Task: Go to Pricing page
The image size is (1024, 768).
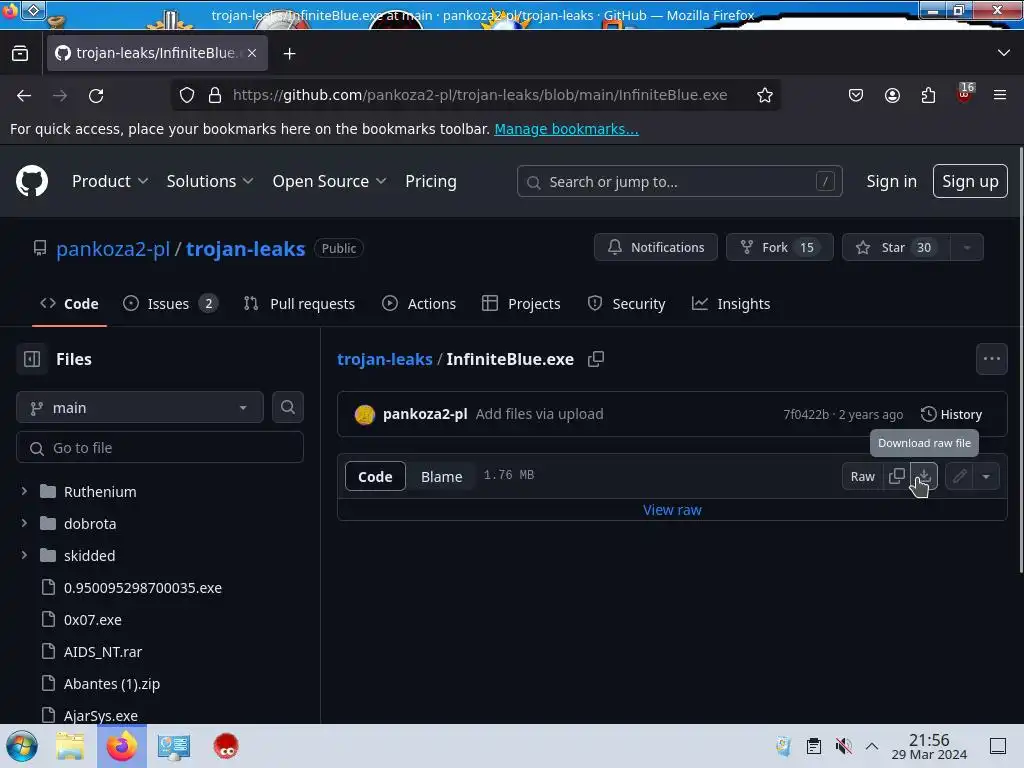Action: (430, 181)
